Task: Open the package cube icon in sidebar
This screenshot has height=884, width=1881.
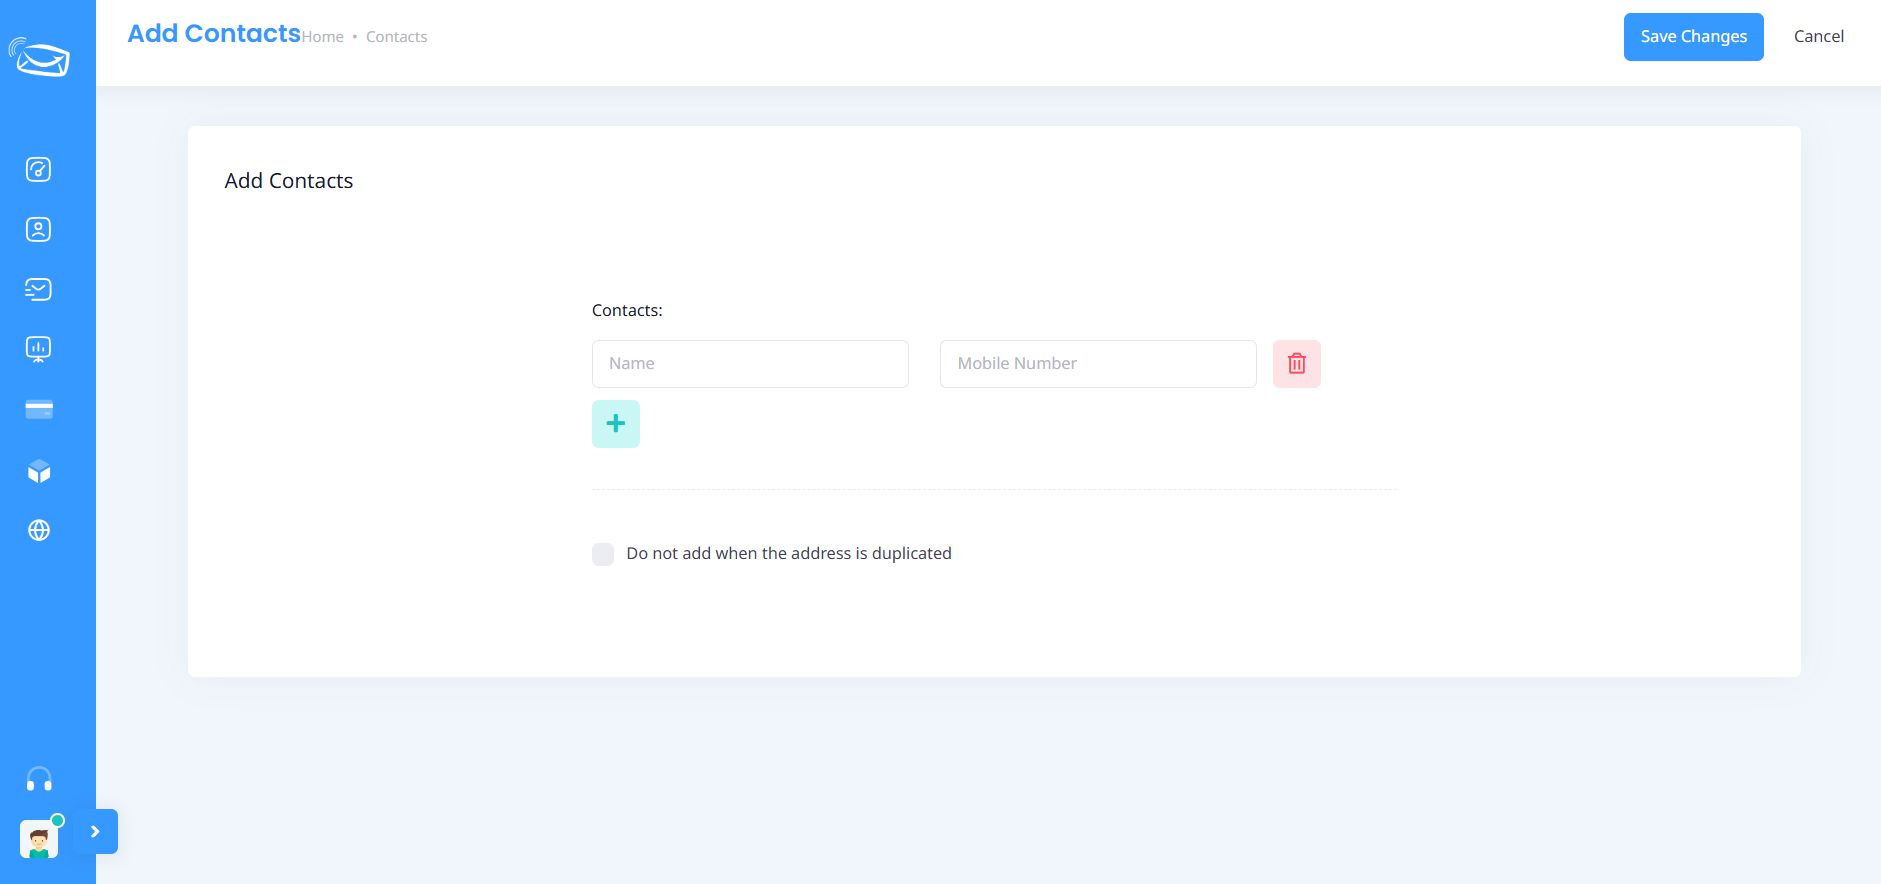Action: (39, 471)
